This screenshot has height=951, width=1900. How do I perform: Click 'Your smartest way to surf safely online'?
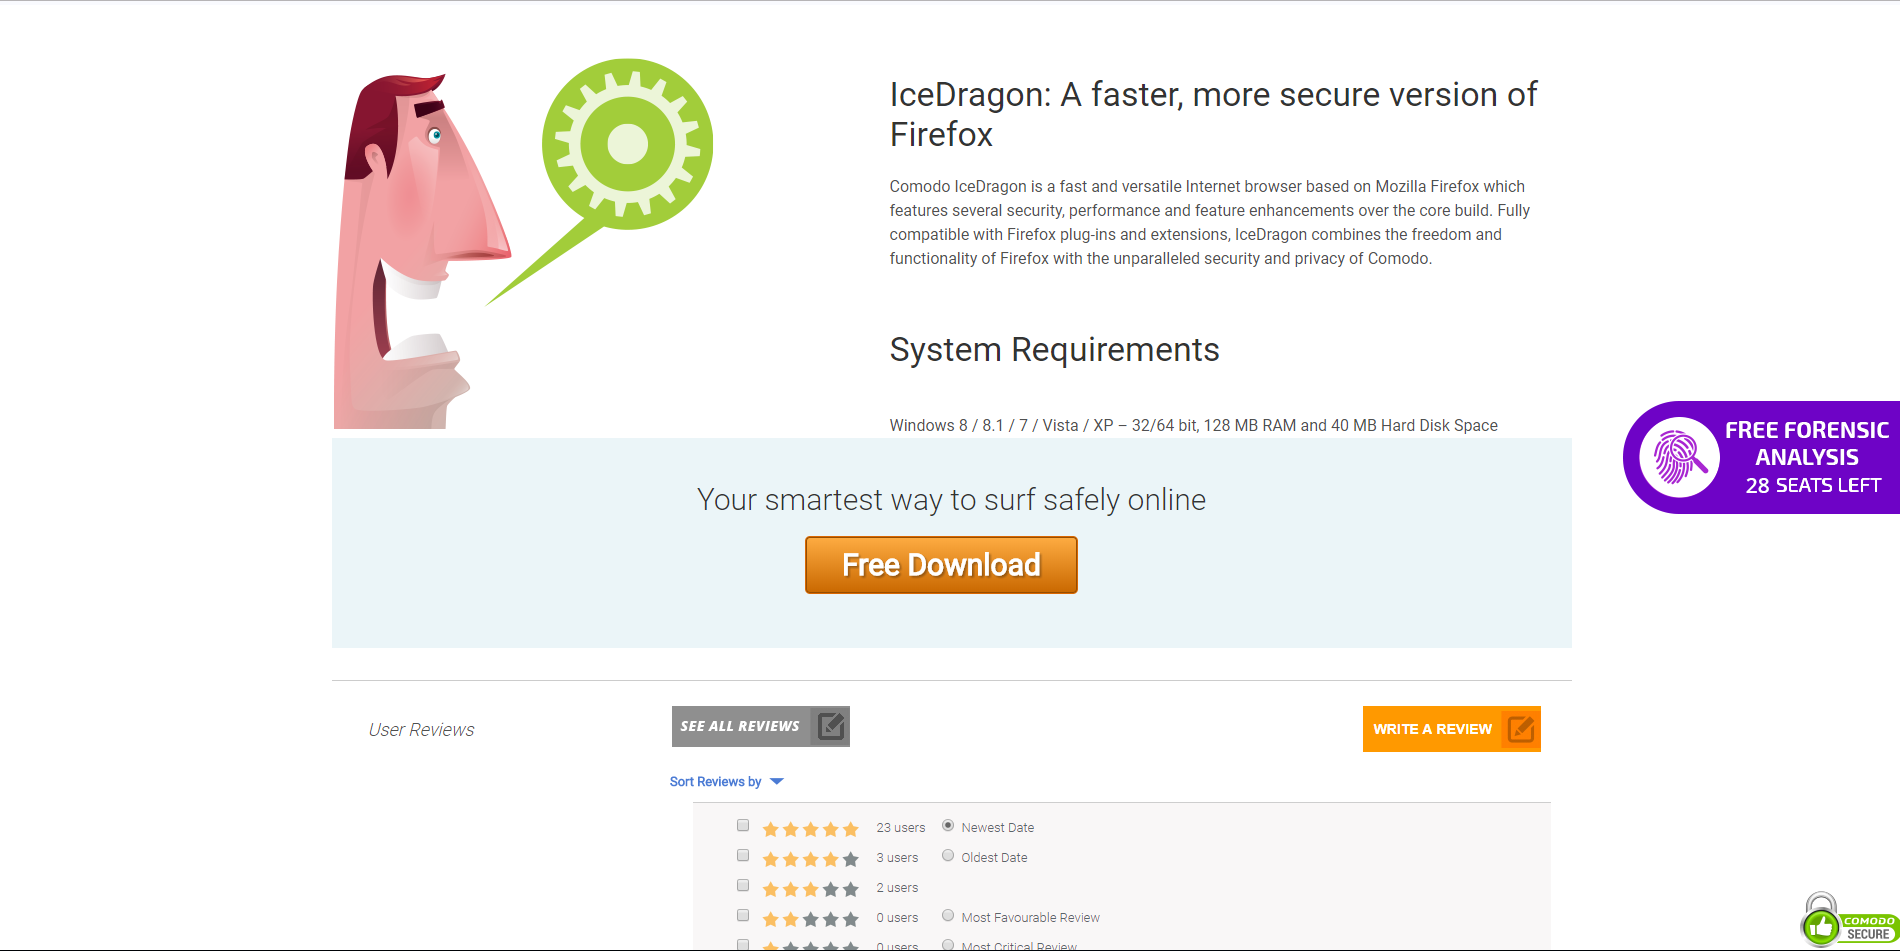(951, 500)
